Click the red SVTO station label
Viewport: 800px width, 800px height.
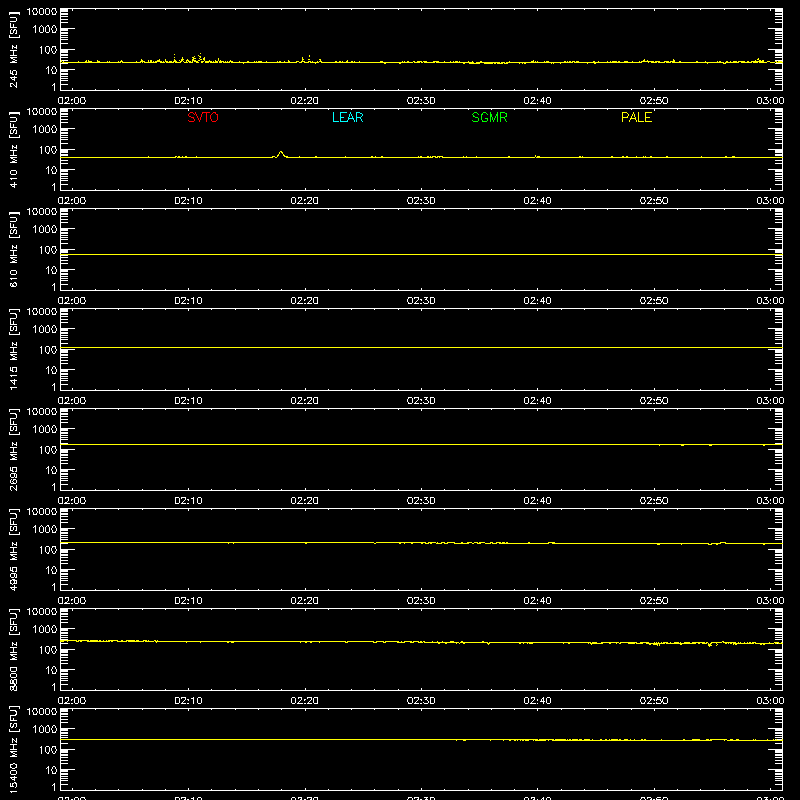[x=203, y=117]
